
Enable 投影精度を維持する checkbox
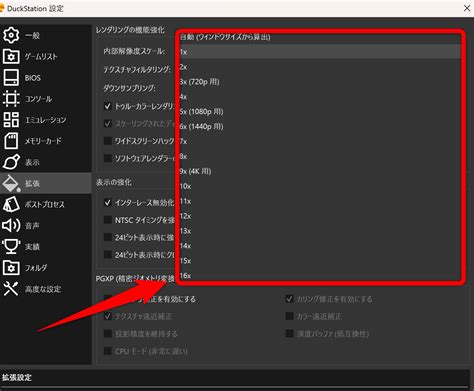click(x=107, y=333)
